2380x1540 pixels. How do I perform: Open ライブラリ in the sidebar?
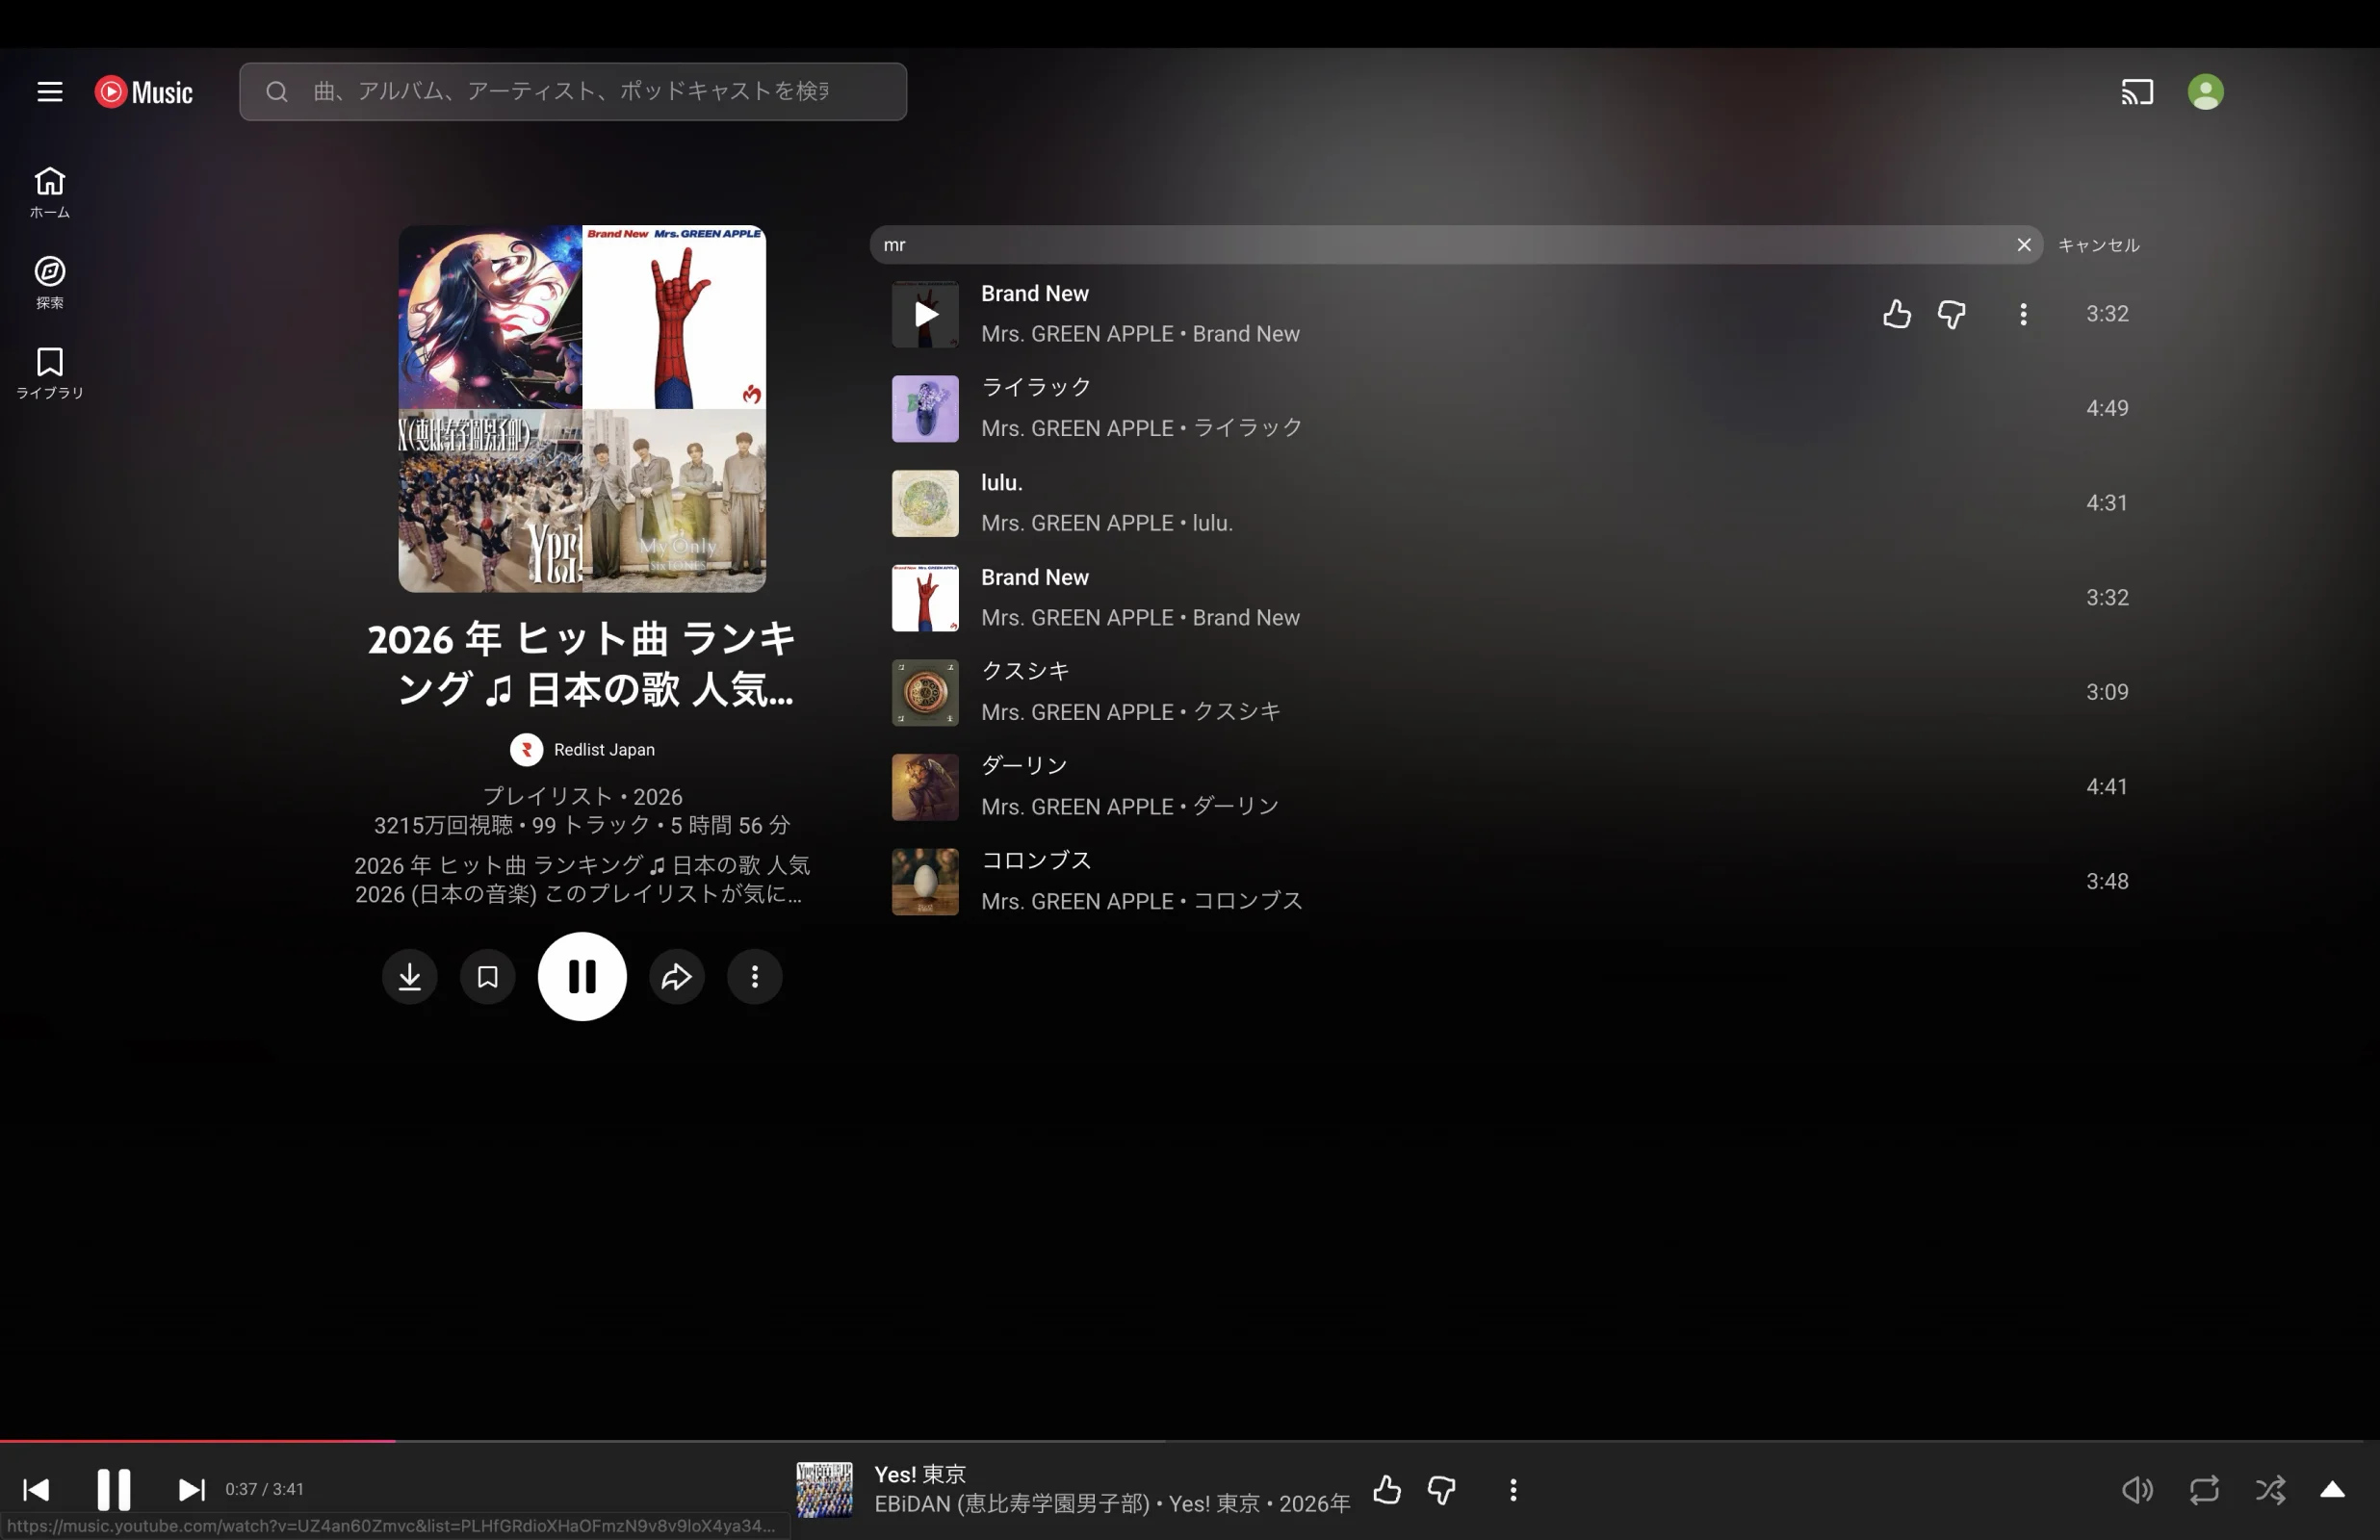[x=50, y=372]
